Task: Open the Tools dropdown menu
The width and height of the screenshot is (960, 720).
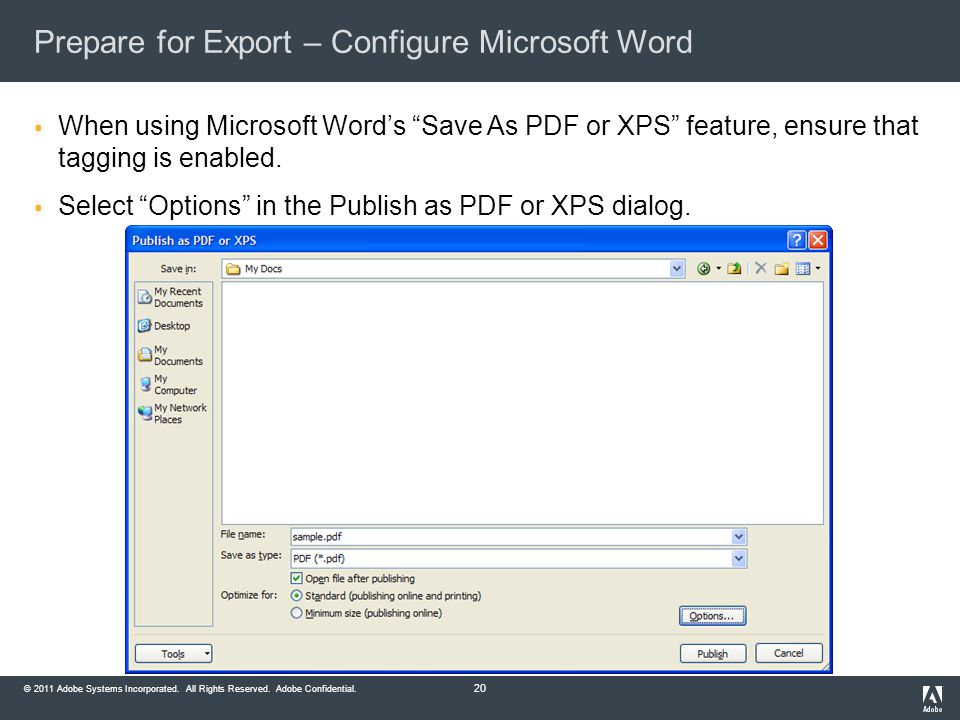Action: click(173, 654)
